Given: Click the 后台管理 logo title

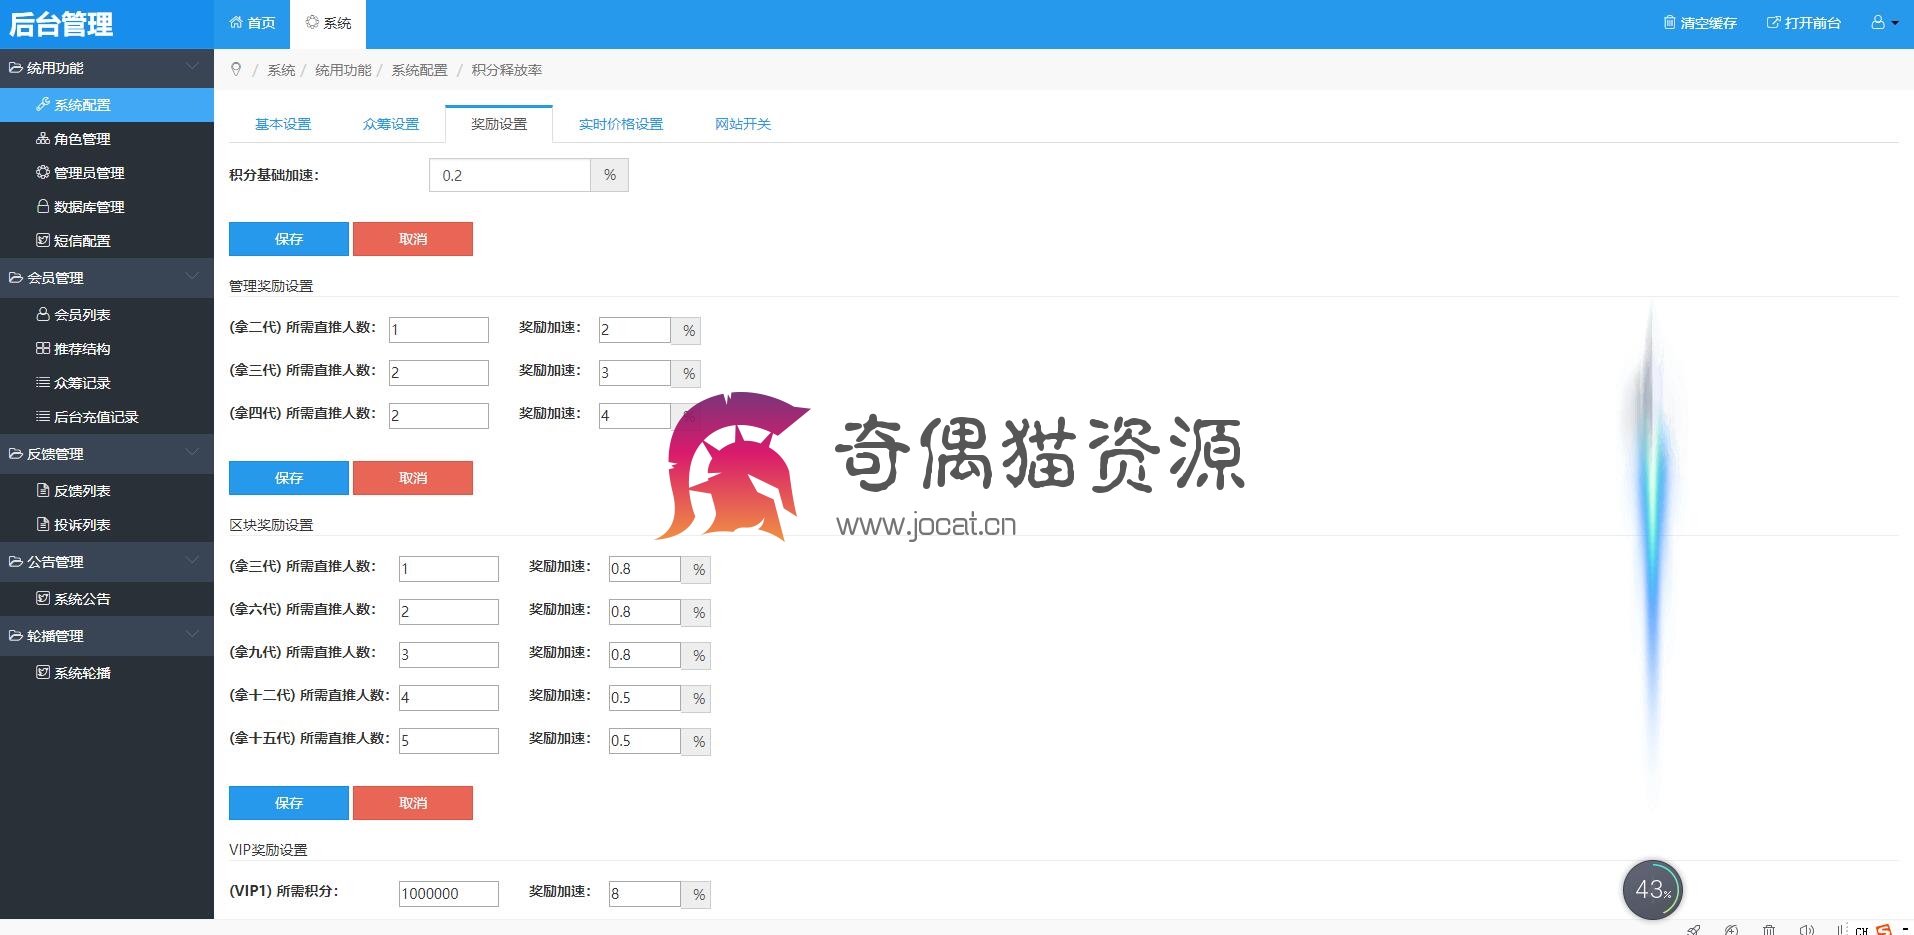Looking at the screenshot, I should (61, 24).
